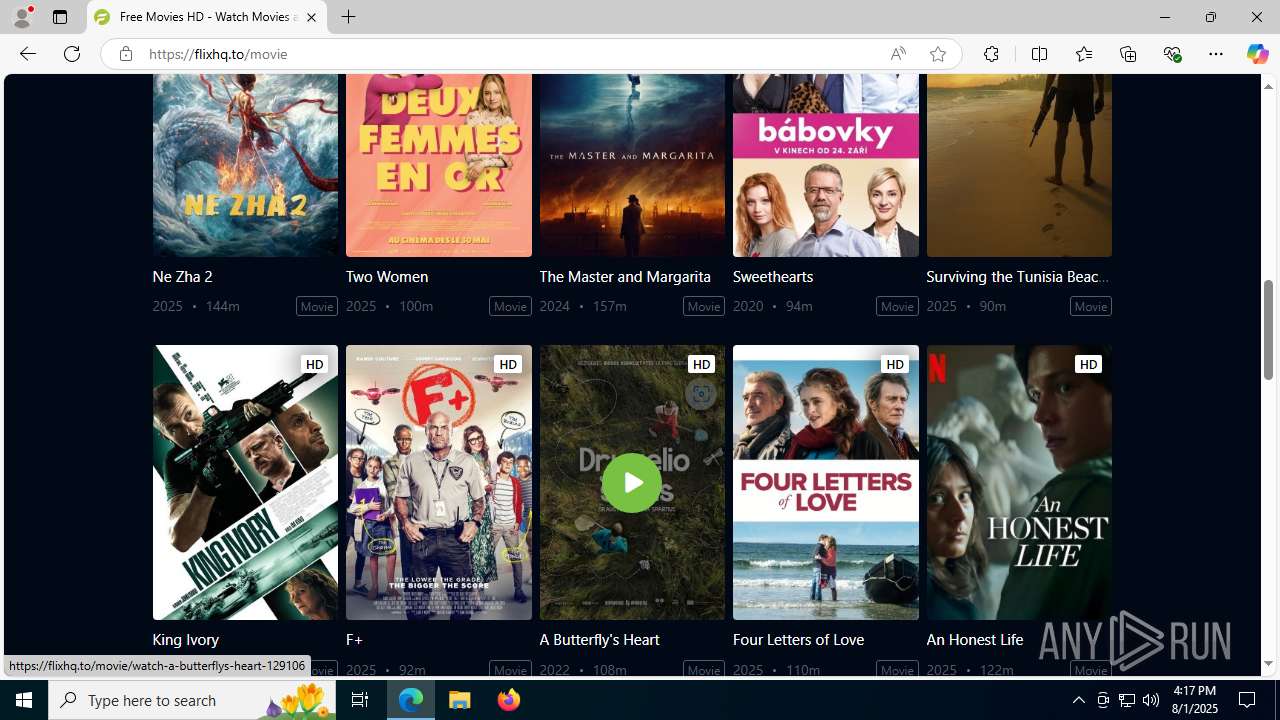Open browser Extensions icon

(x=991, y=54)
